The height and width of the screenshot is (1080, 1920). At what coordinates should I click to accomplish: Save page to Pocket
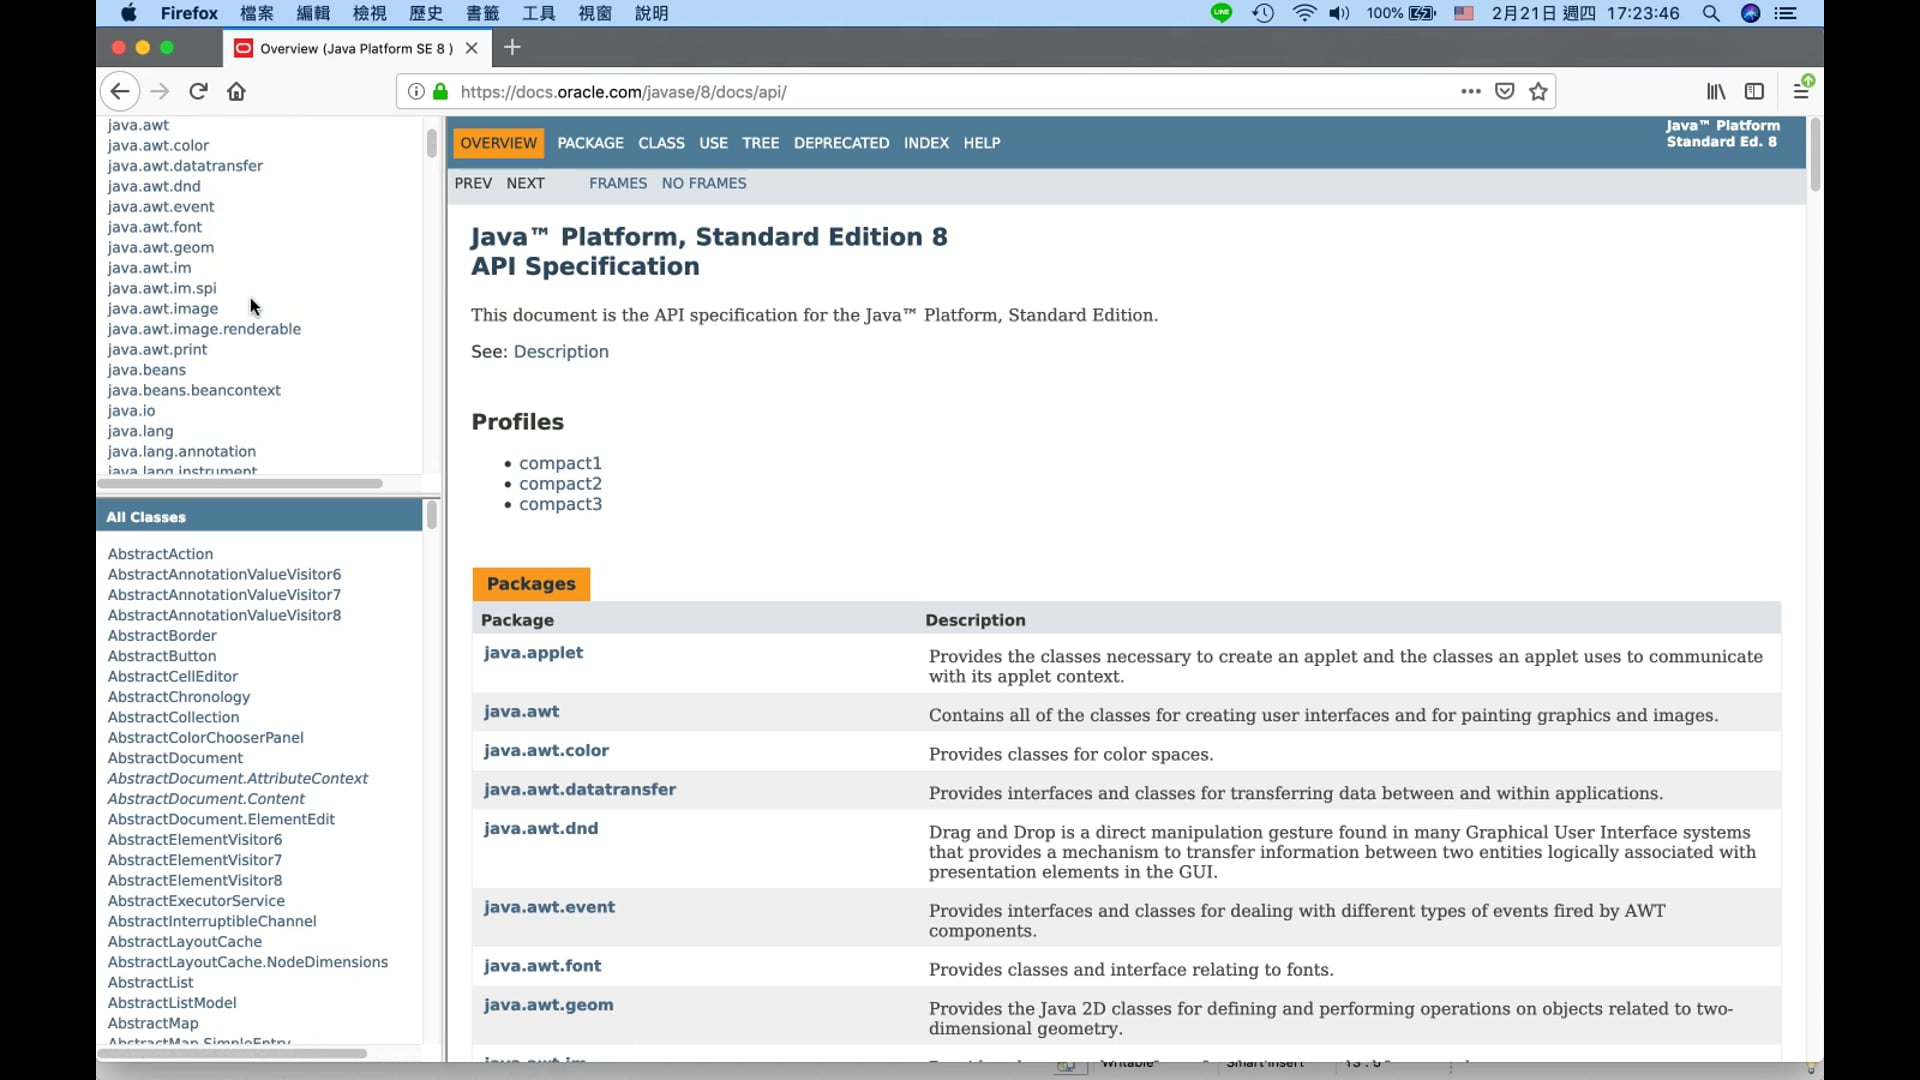(1504, 92)
